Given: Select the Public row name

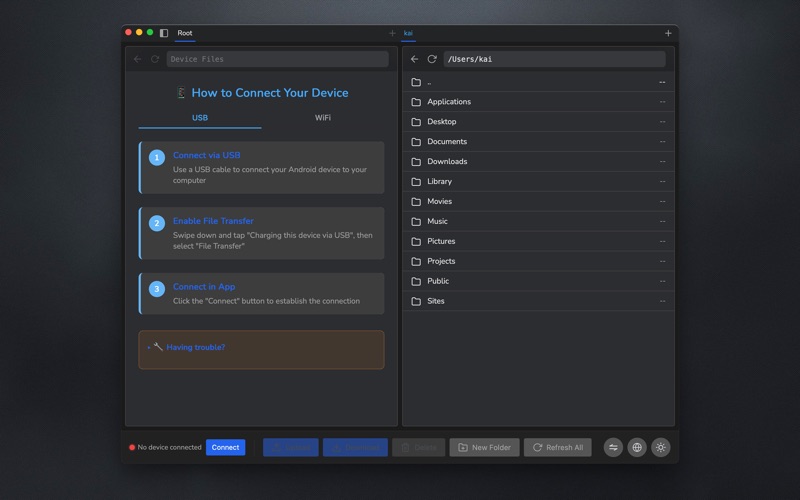Looking at the screenshot, I should point(438,281).
